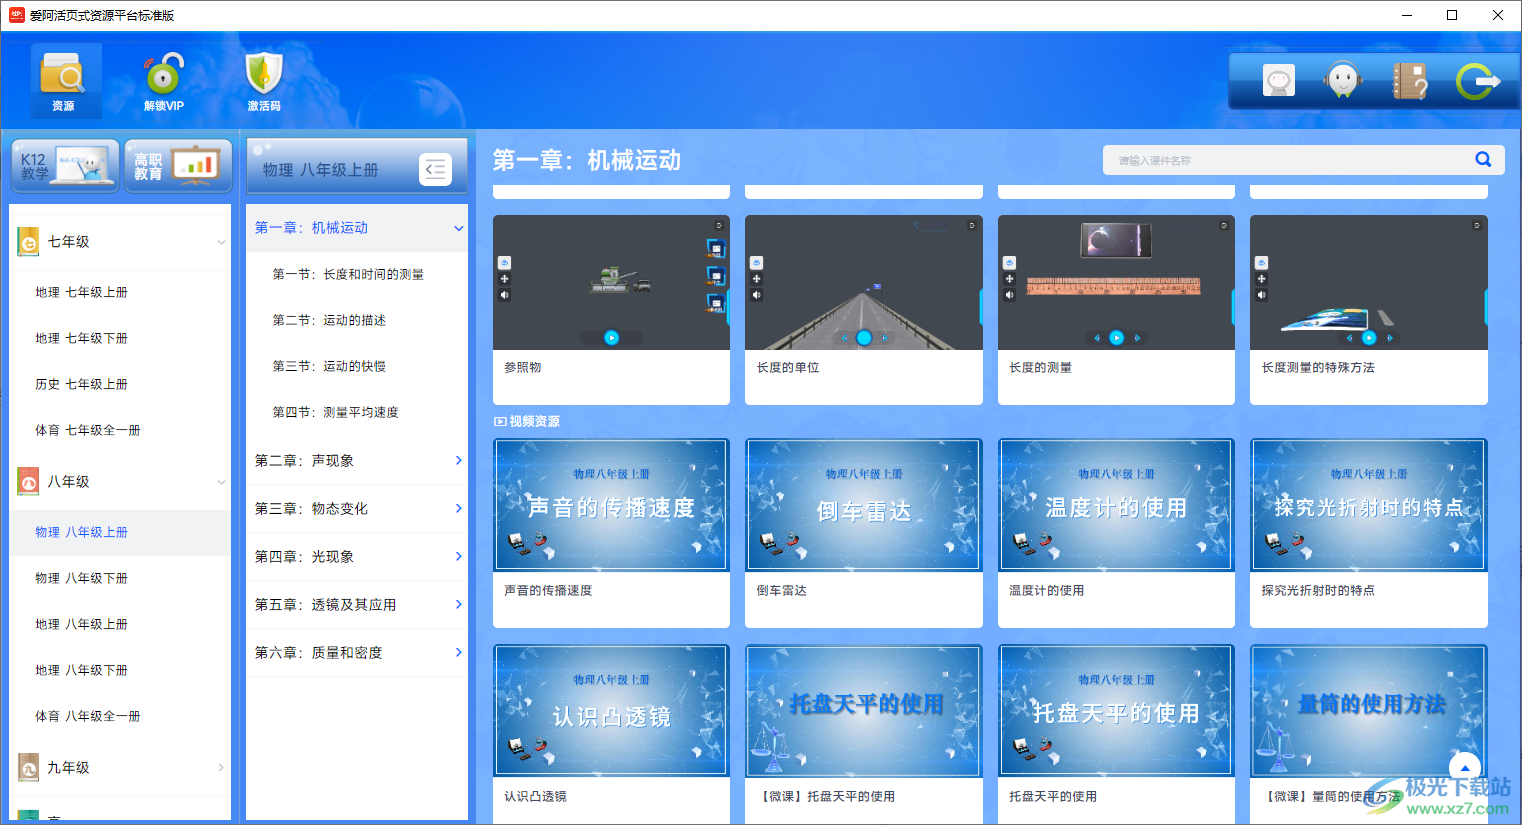Click the play progress control on 参照物 card
Screen dimensions: 1522x825
pyautogui.click(x=611, y=337)
